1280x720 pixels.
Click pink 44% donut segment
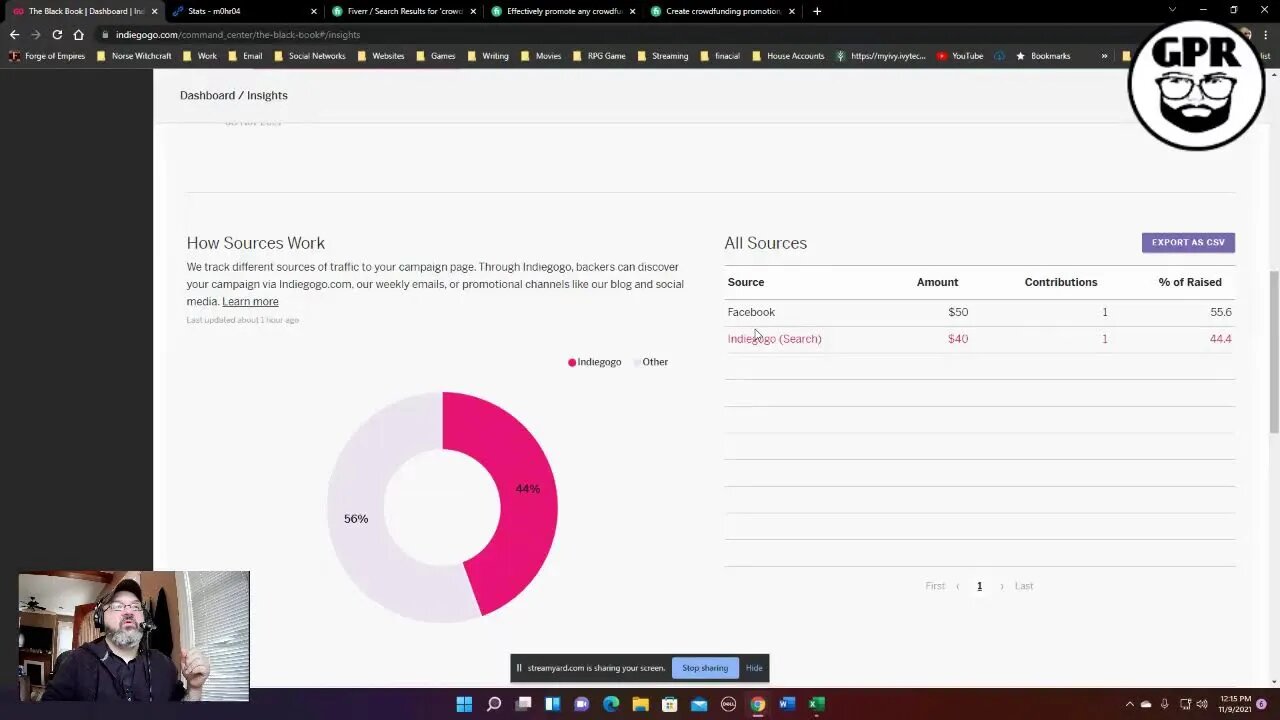(x=528, y=489)
